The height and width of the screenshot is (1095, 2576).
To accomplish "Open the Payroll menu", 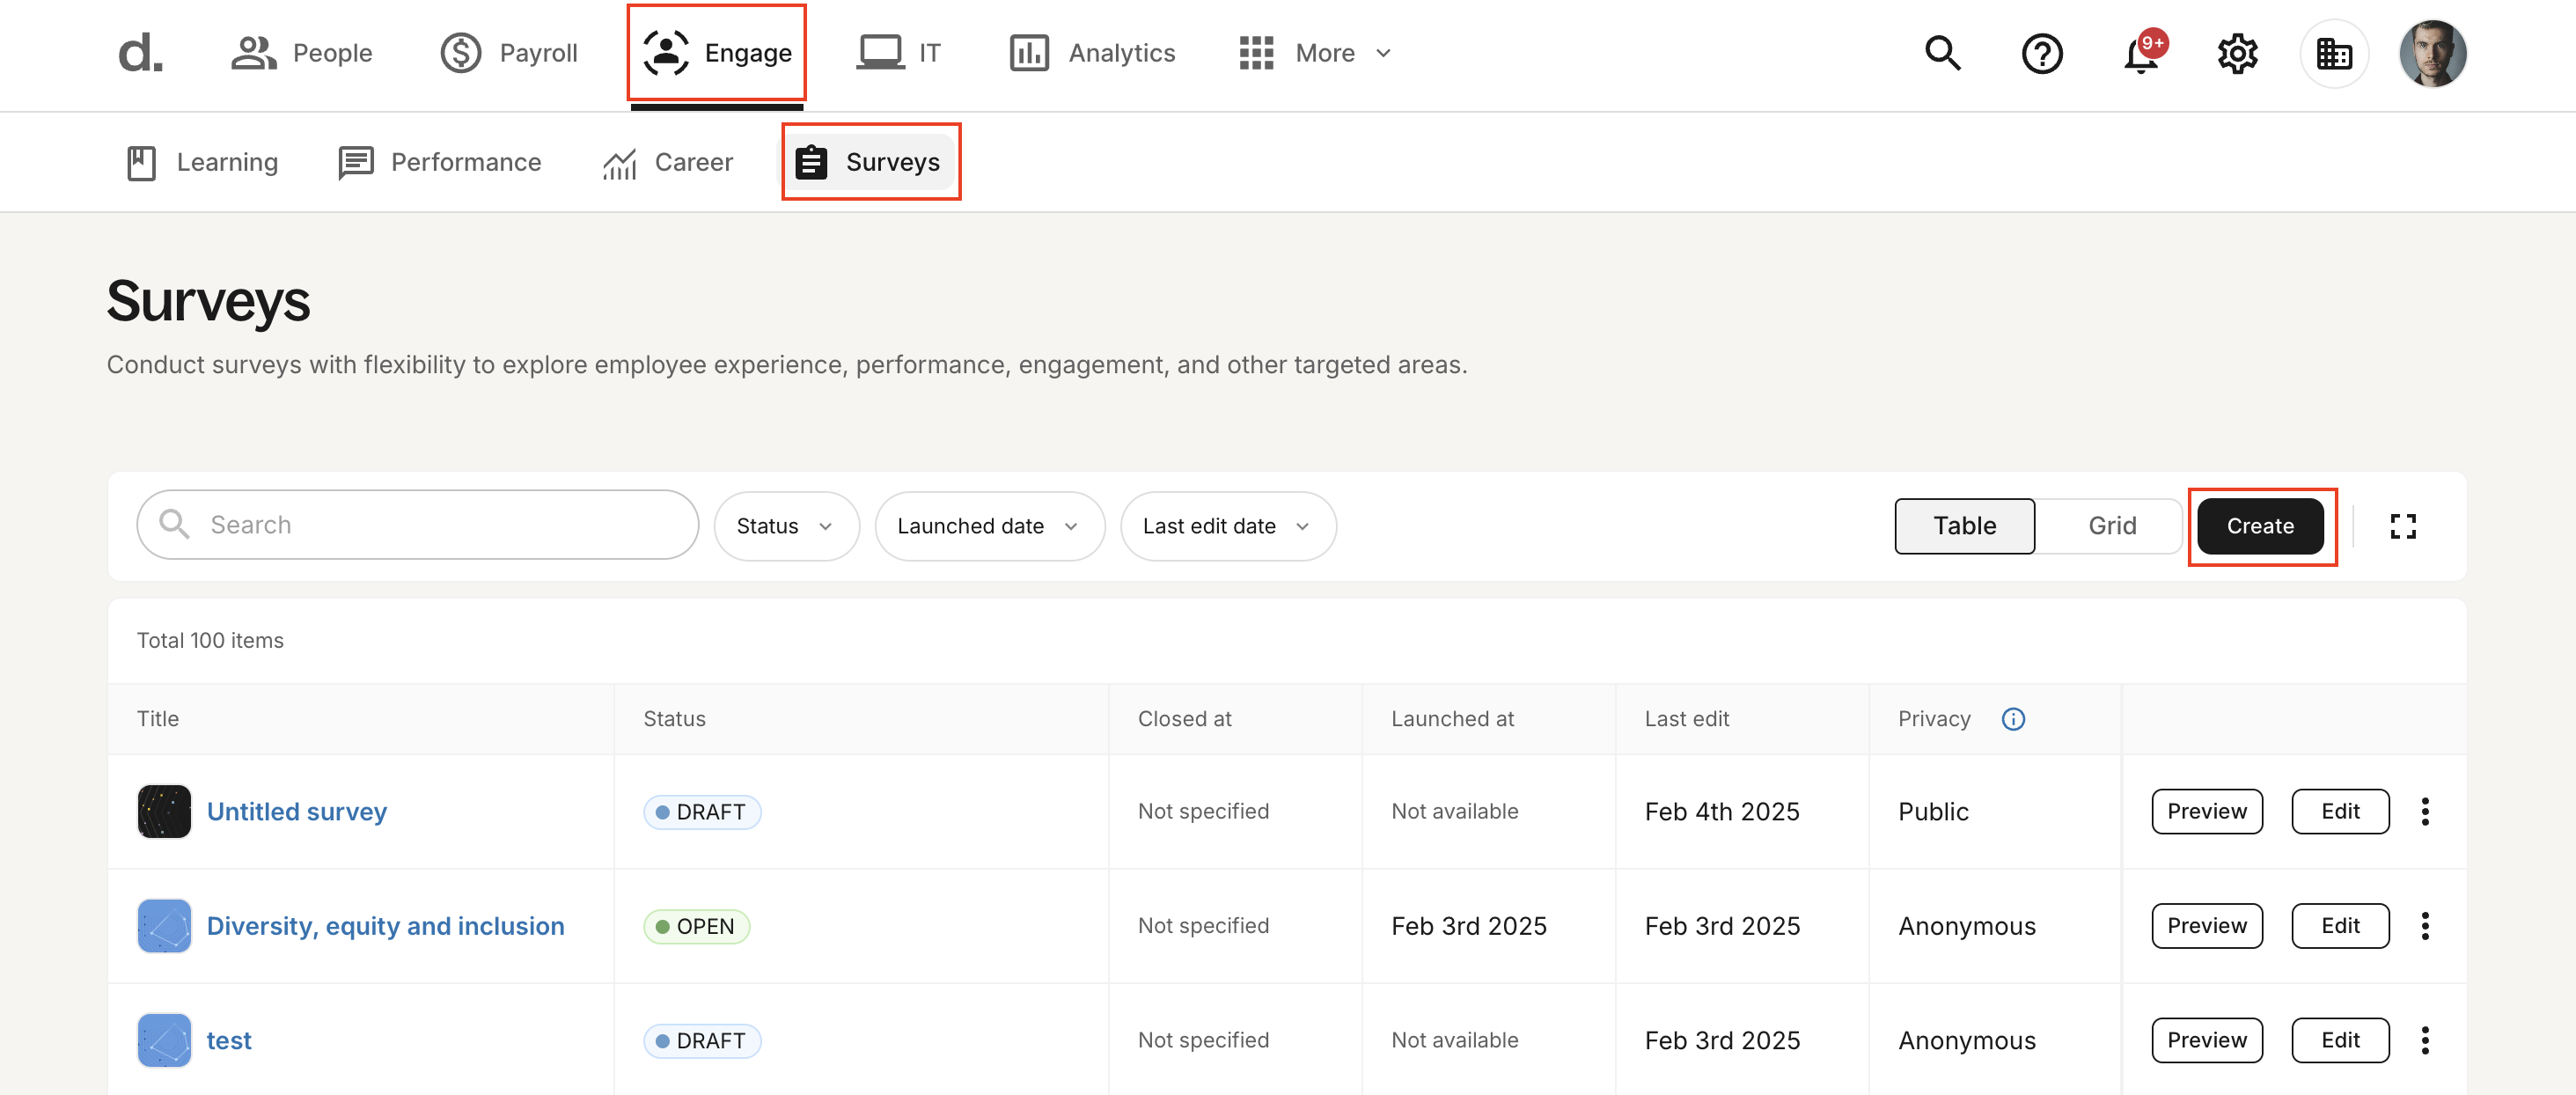I will click(x=509, y=53).
